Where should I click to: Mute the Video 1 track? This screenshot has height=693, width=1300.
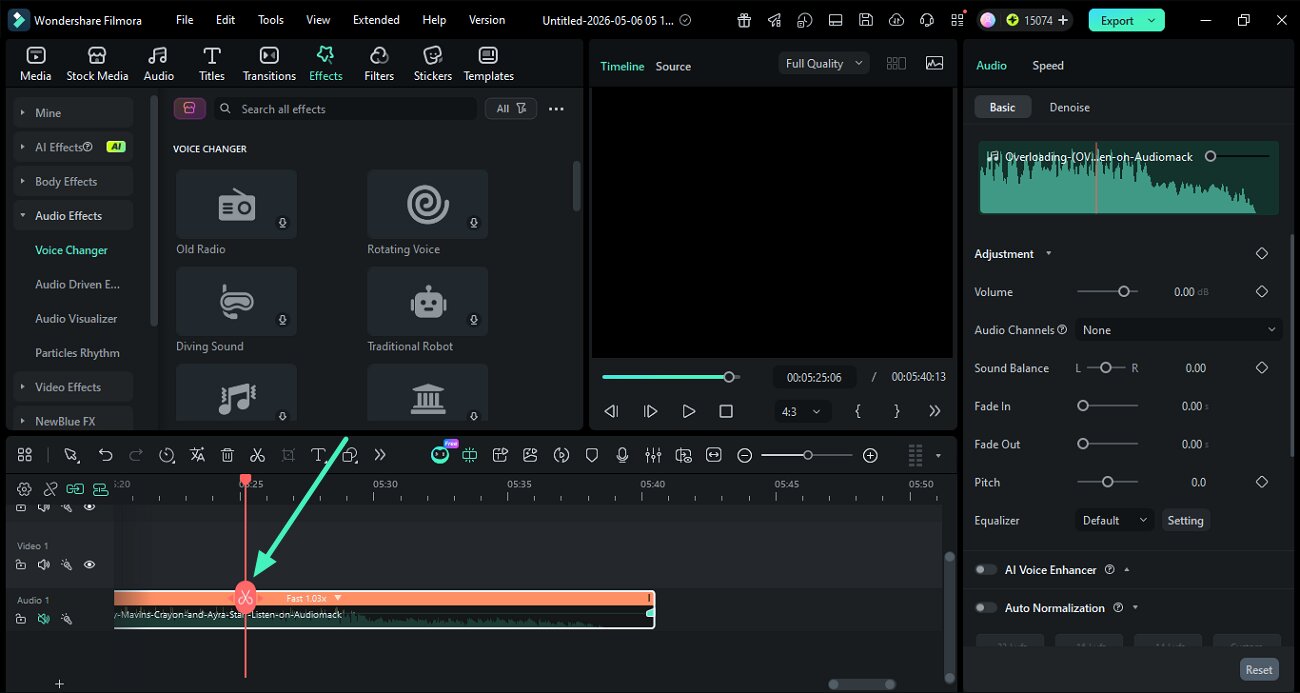[44, 565]
